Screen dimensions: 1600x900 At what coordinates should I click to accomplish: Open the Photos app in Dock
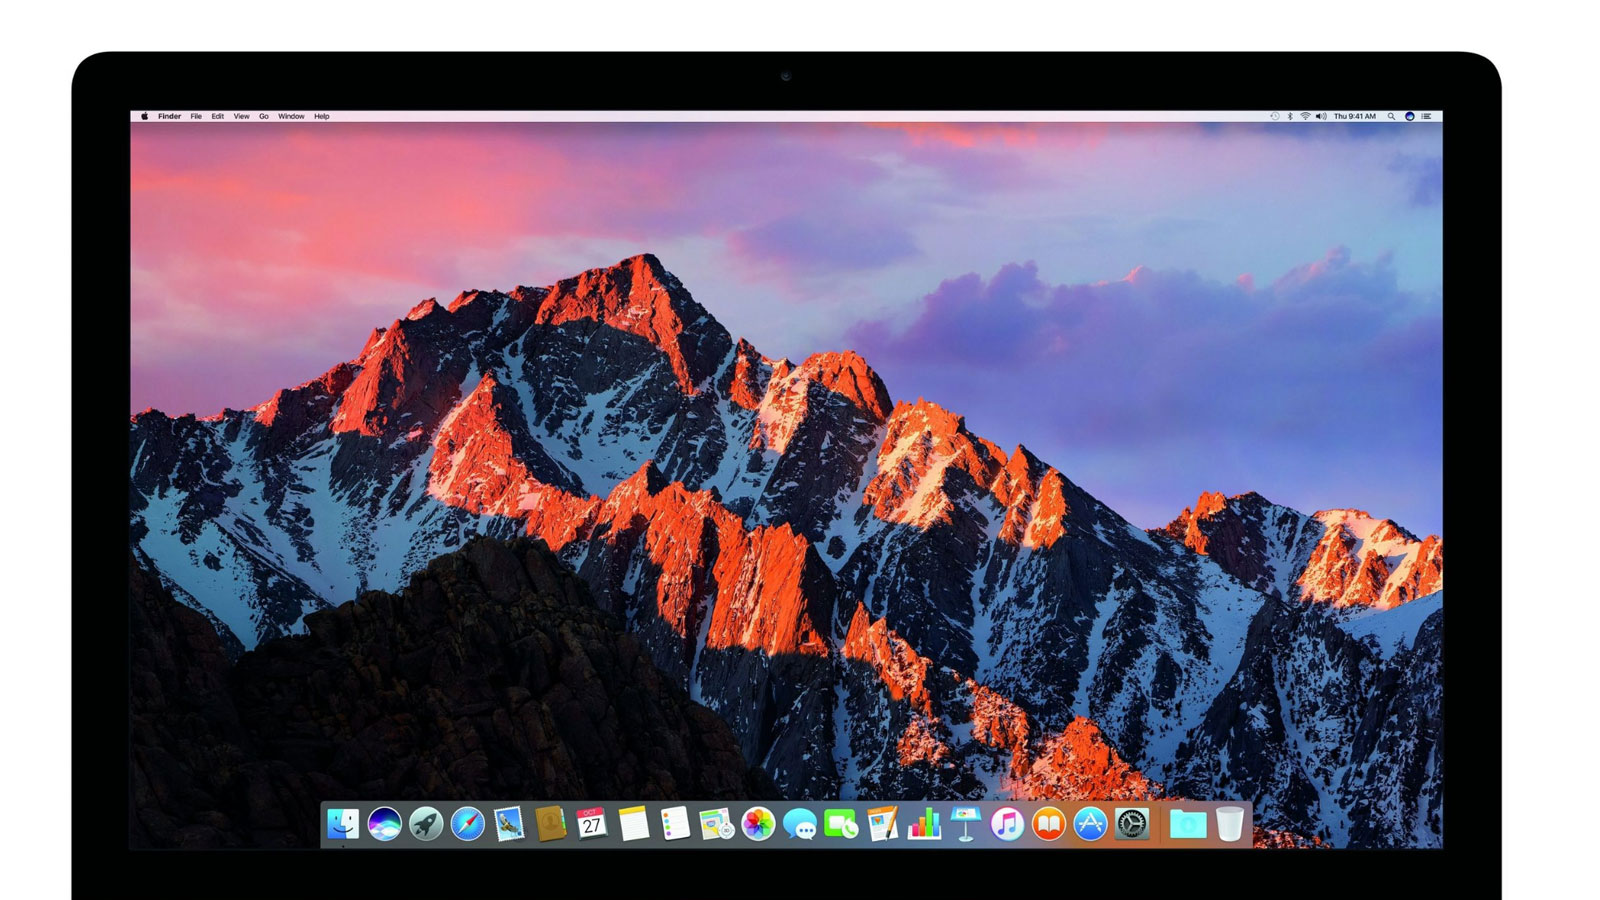click(x=758, y=824)
